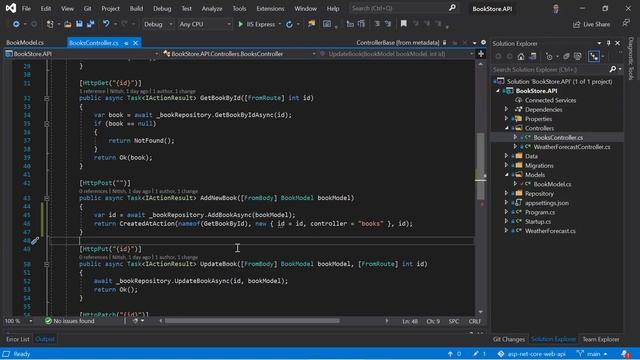Collapse the GetBookById method outline
Image resolution: width=640 pixels, height=360 pixels.
pyautogui.click(x=47, y=98)
